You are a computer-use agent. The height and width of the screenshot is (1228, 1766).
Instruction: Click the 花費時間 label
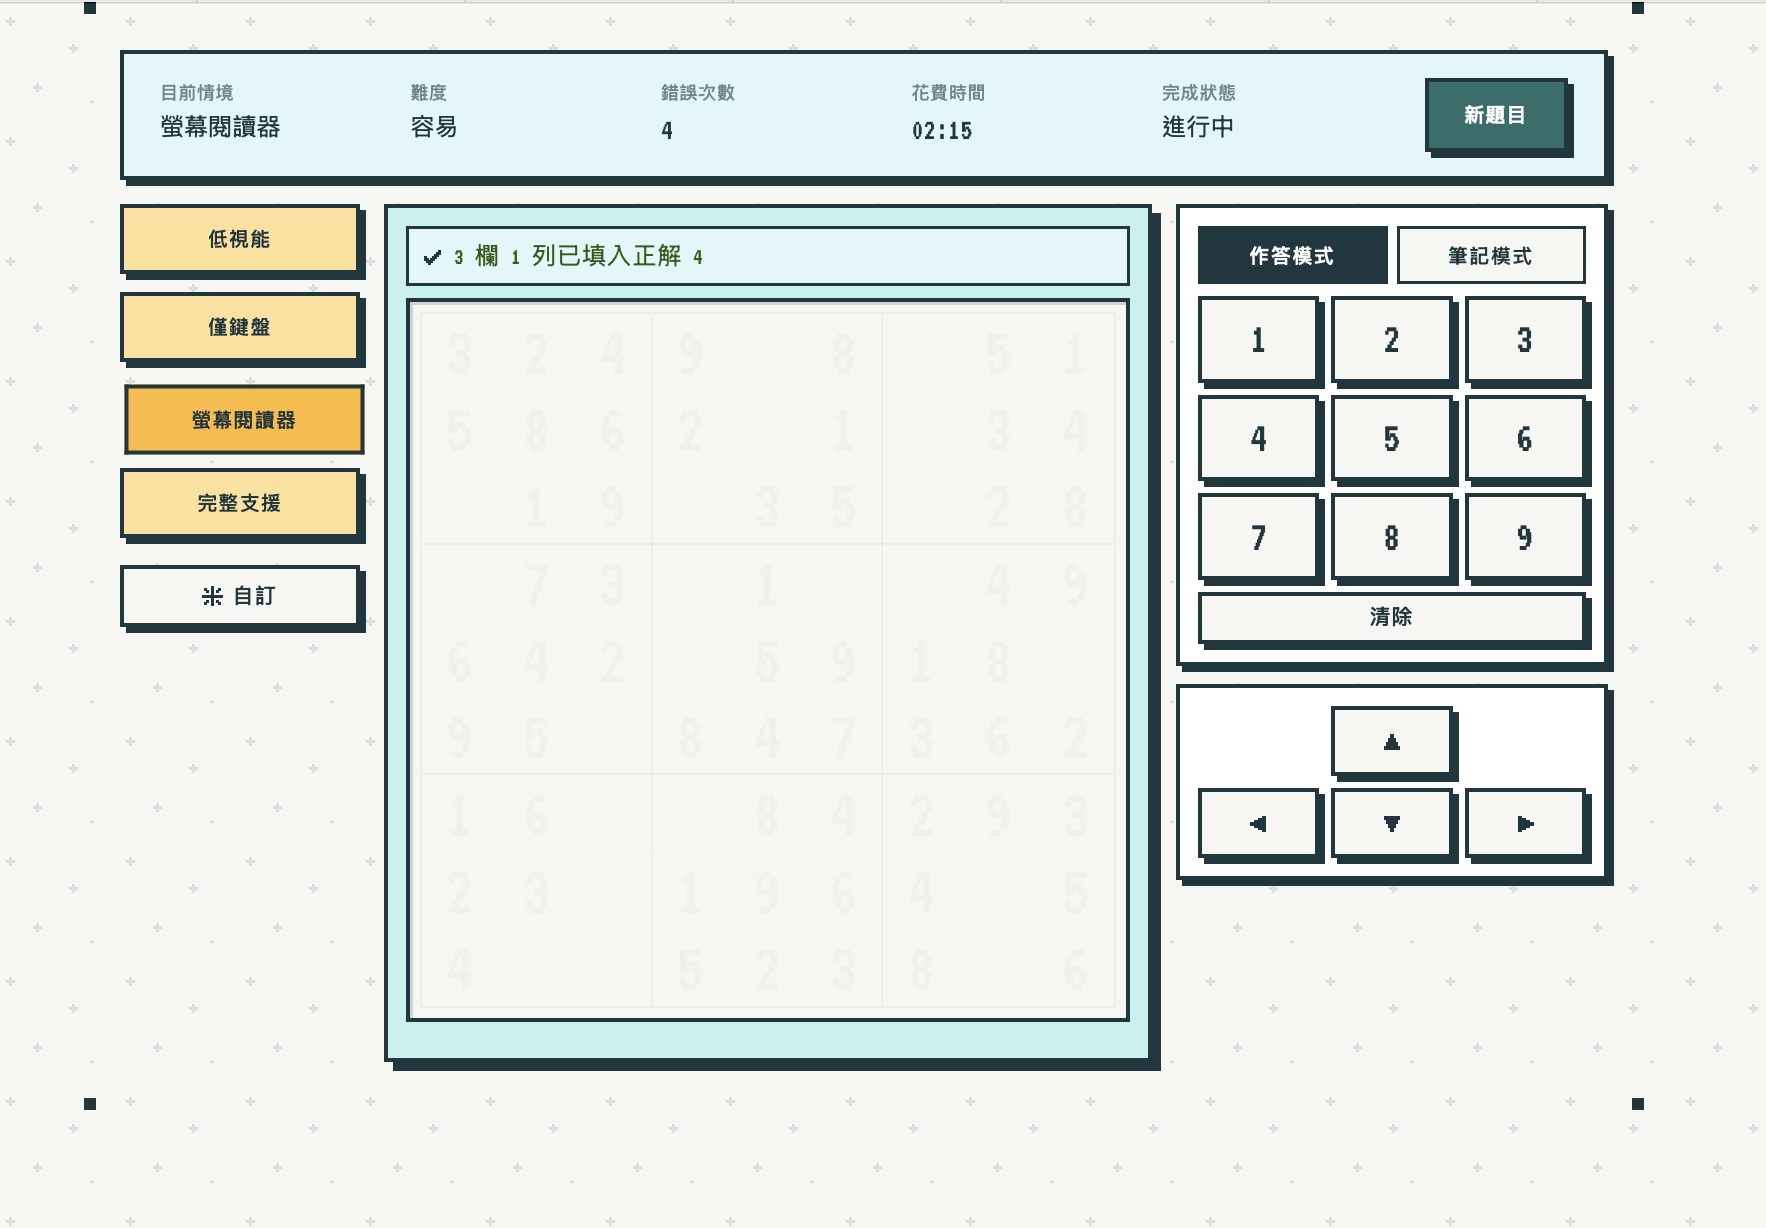(x=948, y=93)
